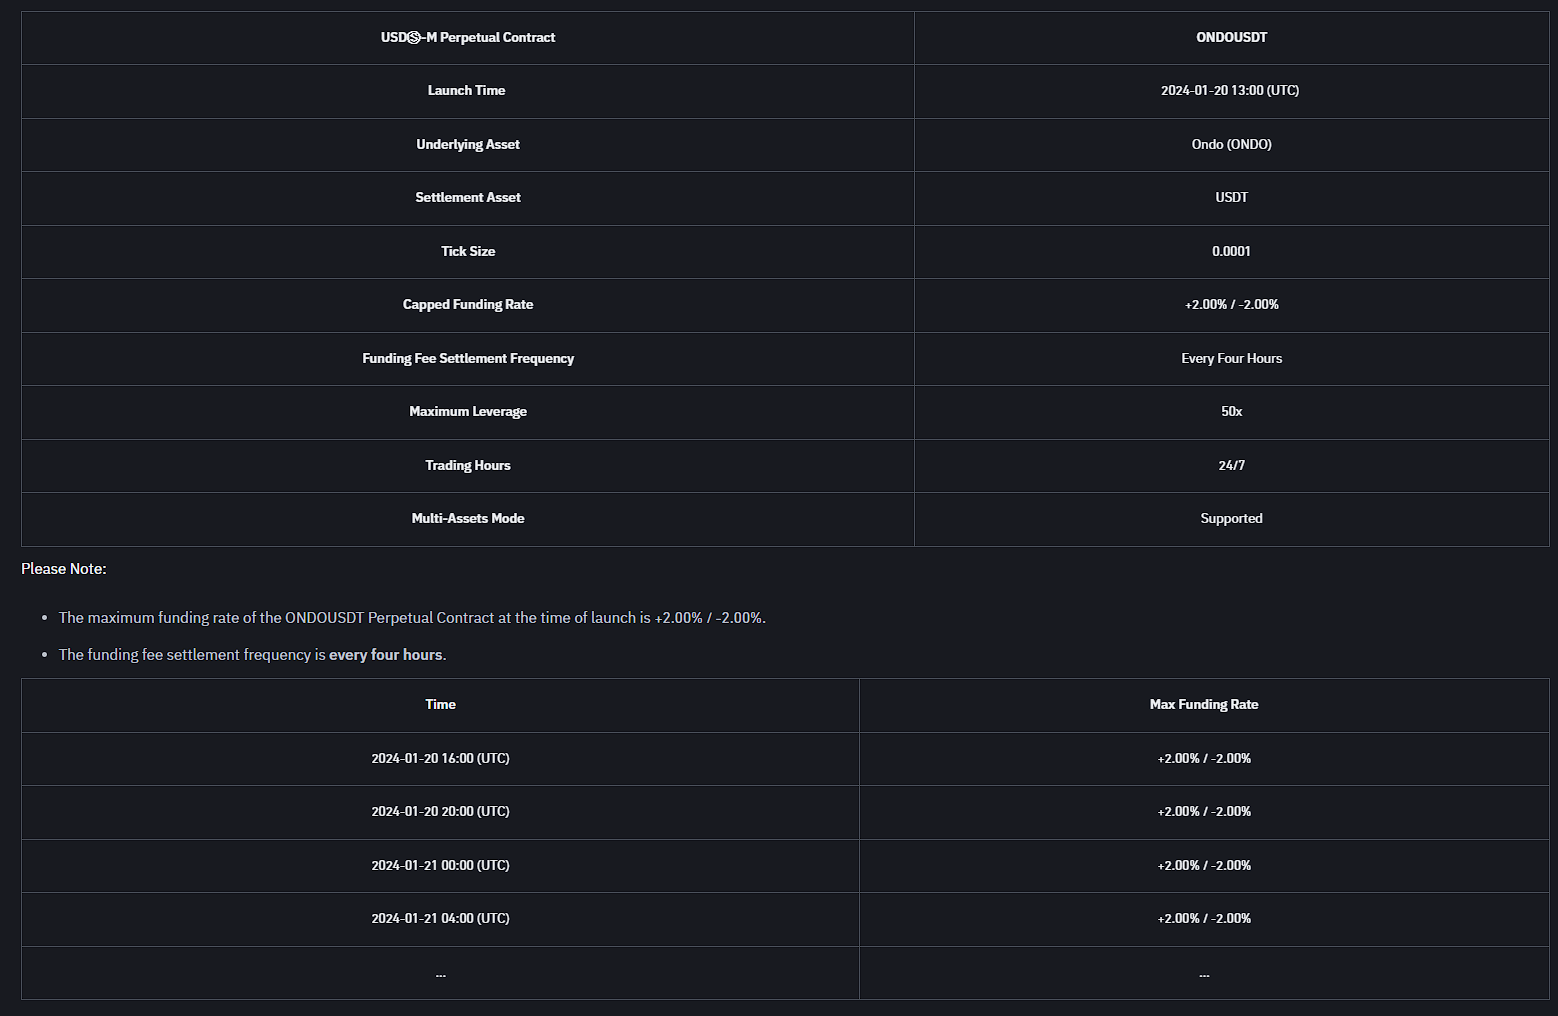The height and width of the screenshot is (1016, 1558).
Task: Select the 24/7 Trading Hours value
Action: click(1231, 465)
